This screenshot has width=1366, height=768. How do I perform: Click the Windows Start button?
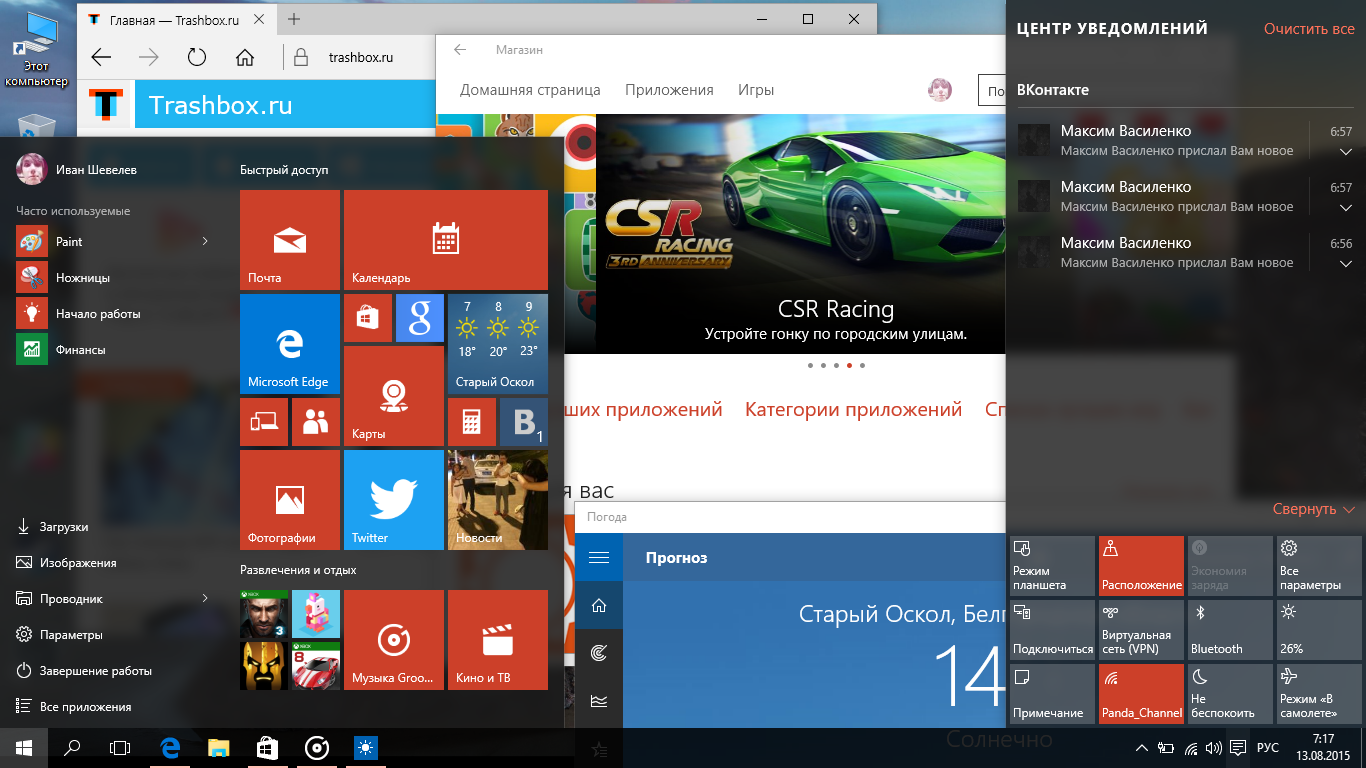pyautogui.click(x=24, y=747)
